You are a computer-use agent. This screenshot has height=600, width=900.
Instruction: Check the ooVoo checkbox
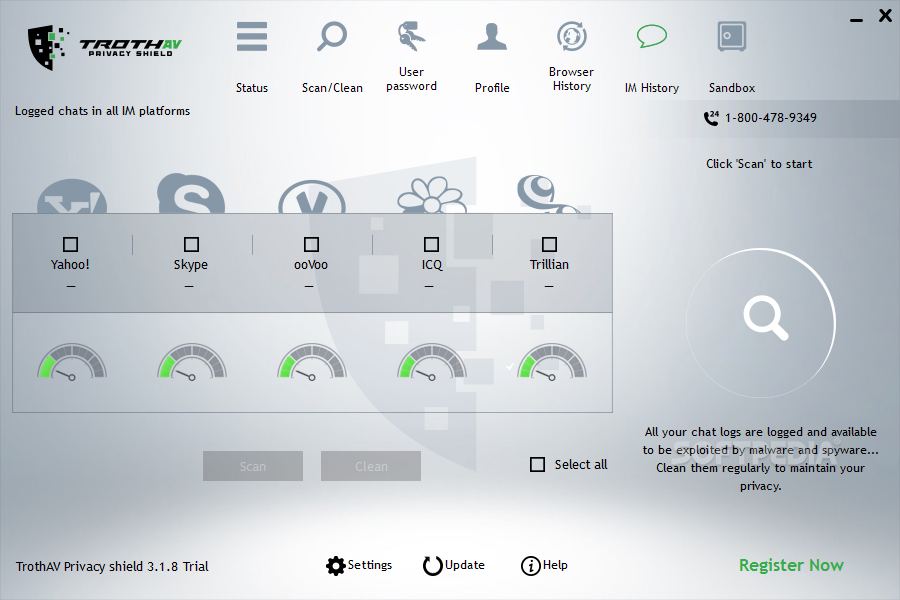[x=311, y=245]
